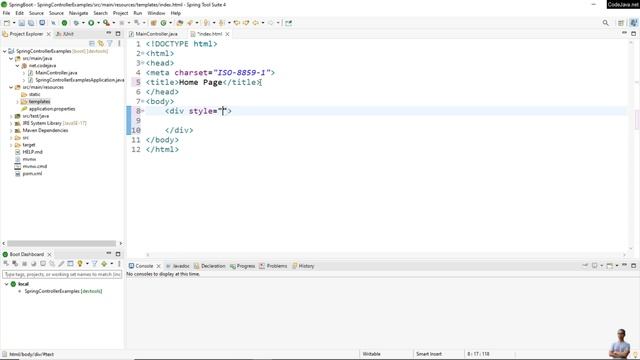
Task: Click the Boot Dashboard filter funnel icon
Action: (94, 264)
